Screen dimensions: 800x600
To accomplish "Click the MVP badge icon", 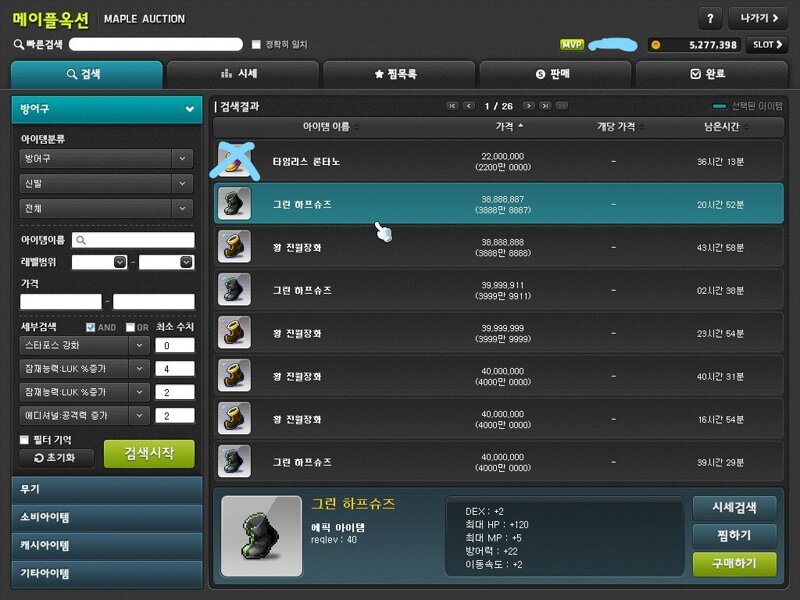I will (572, 45).
